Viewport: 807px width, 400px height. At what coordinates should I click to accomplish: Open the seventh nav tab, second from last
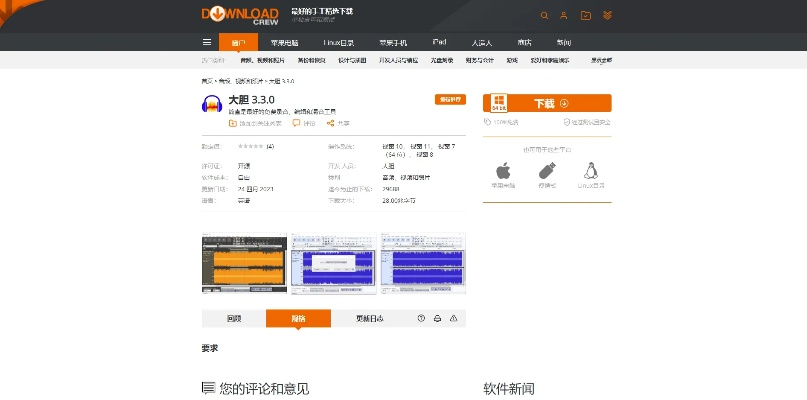[524, 43]
